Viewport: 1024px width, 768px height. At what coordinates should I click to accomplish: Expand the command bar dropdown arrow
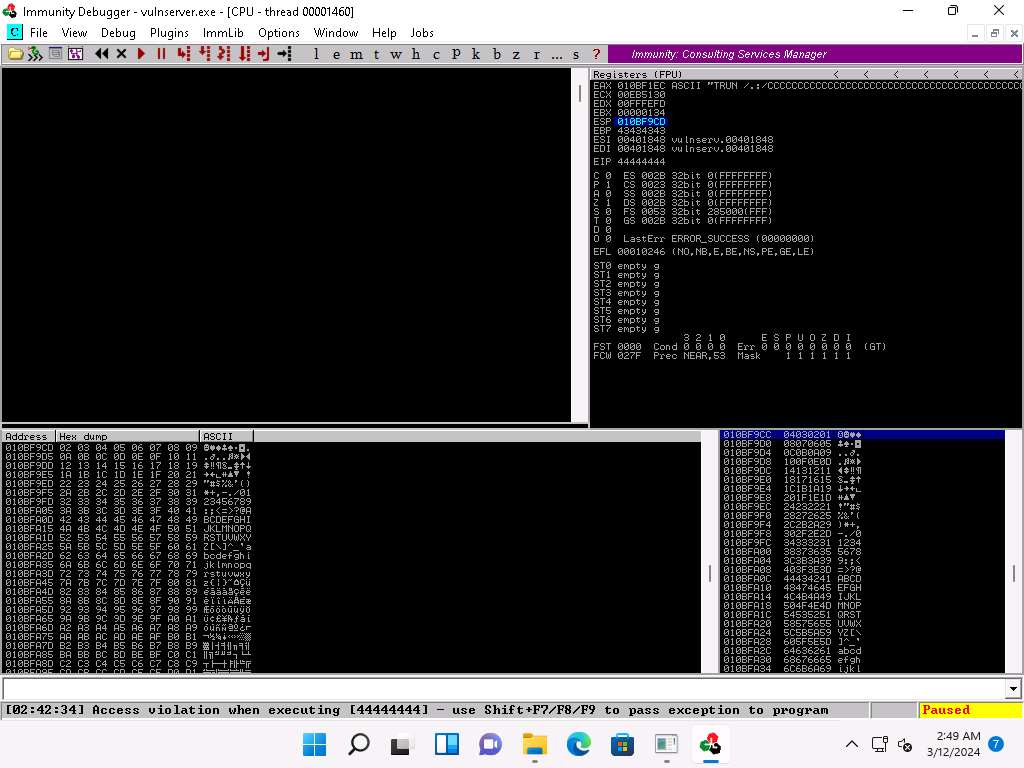pos(1013,689)
